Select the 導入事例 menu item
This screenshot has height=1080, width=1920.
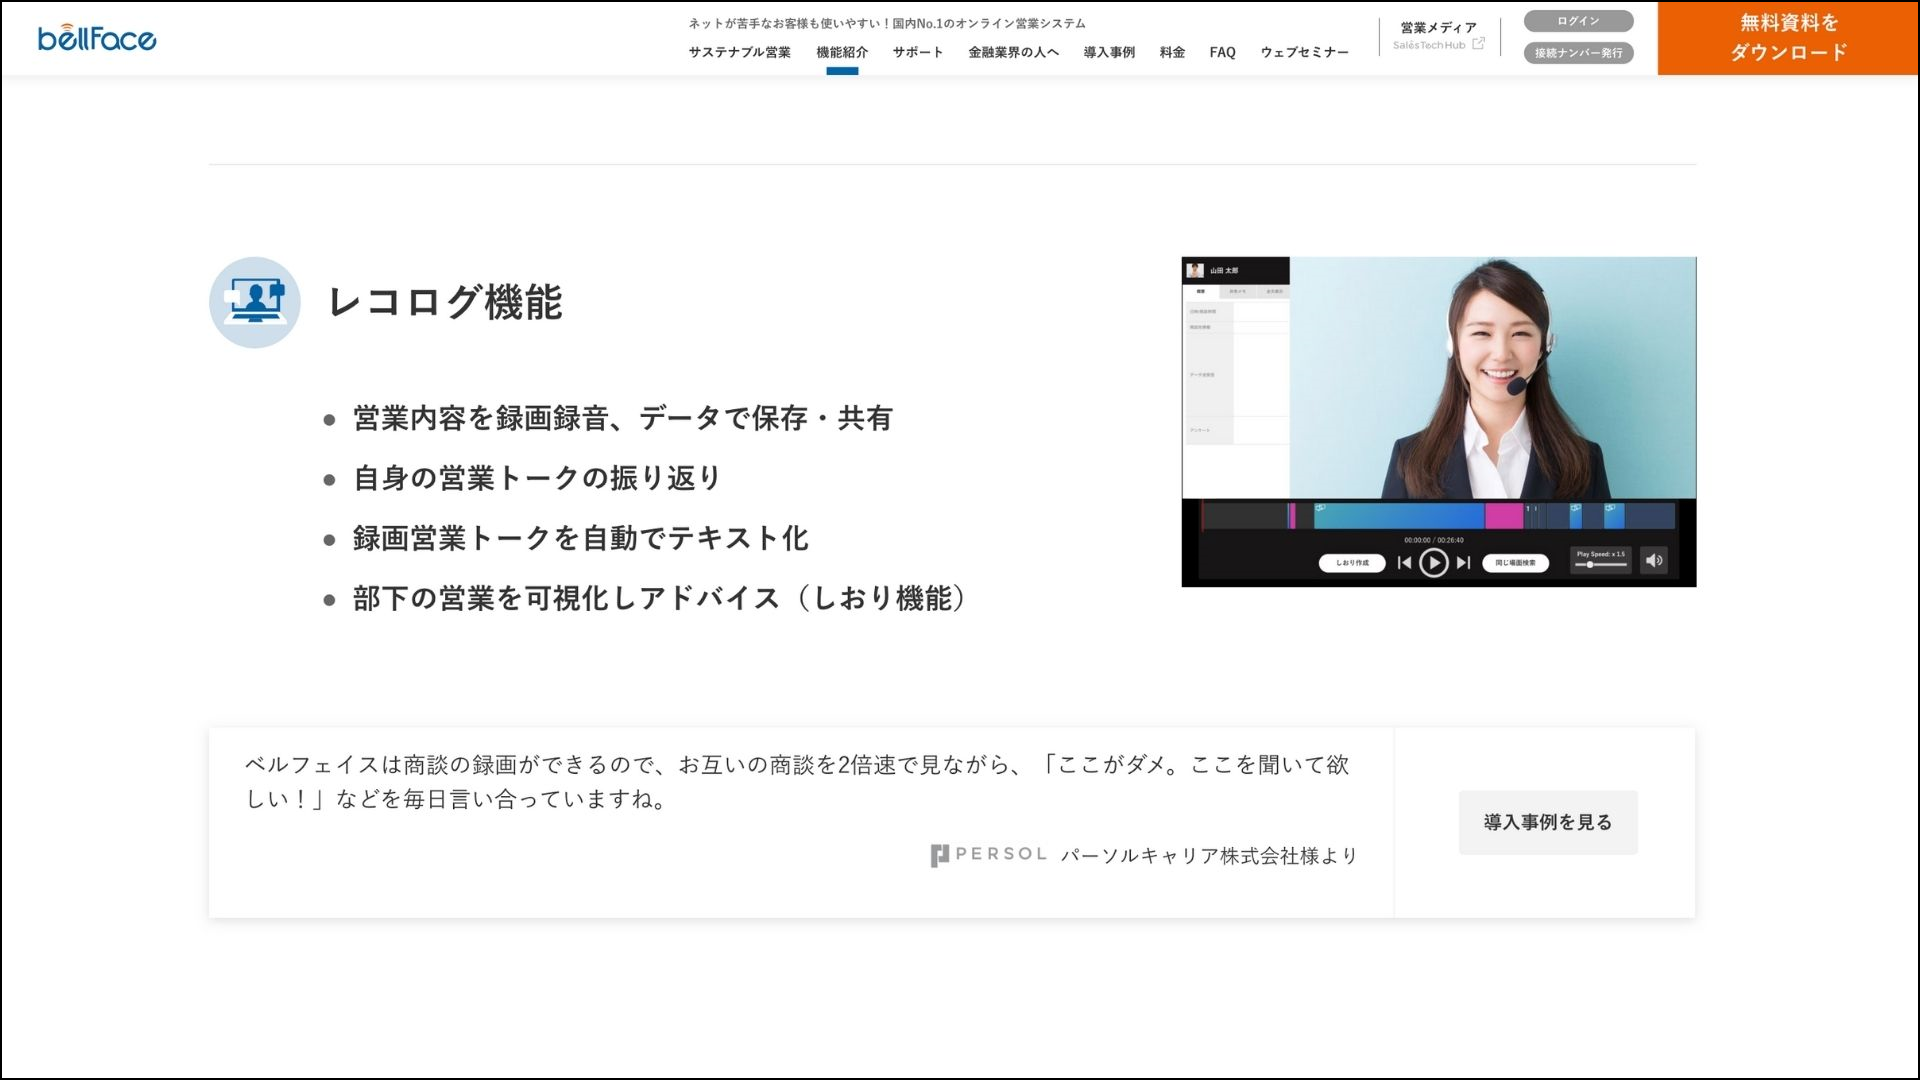[x=1107, y=52]
